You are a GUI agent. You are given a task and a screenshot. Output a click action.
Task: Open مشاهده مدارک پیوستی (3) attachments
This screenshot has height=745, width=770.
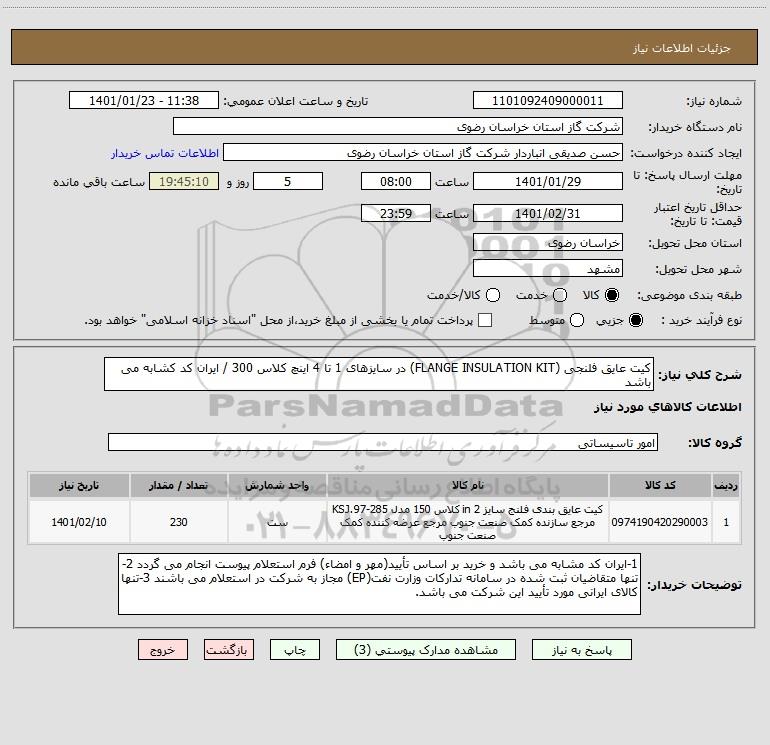(426, 650)
